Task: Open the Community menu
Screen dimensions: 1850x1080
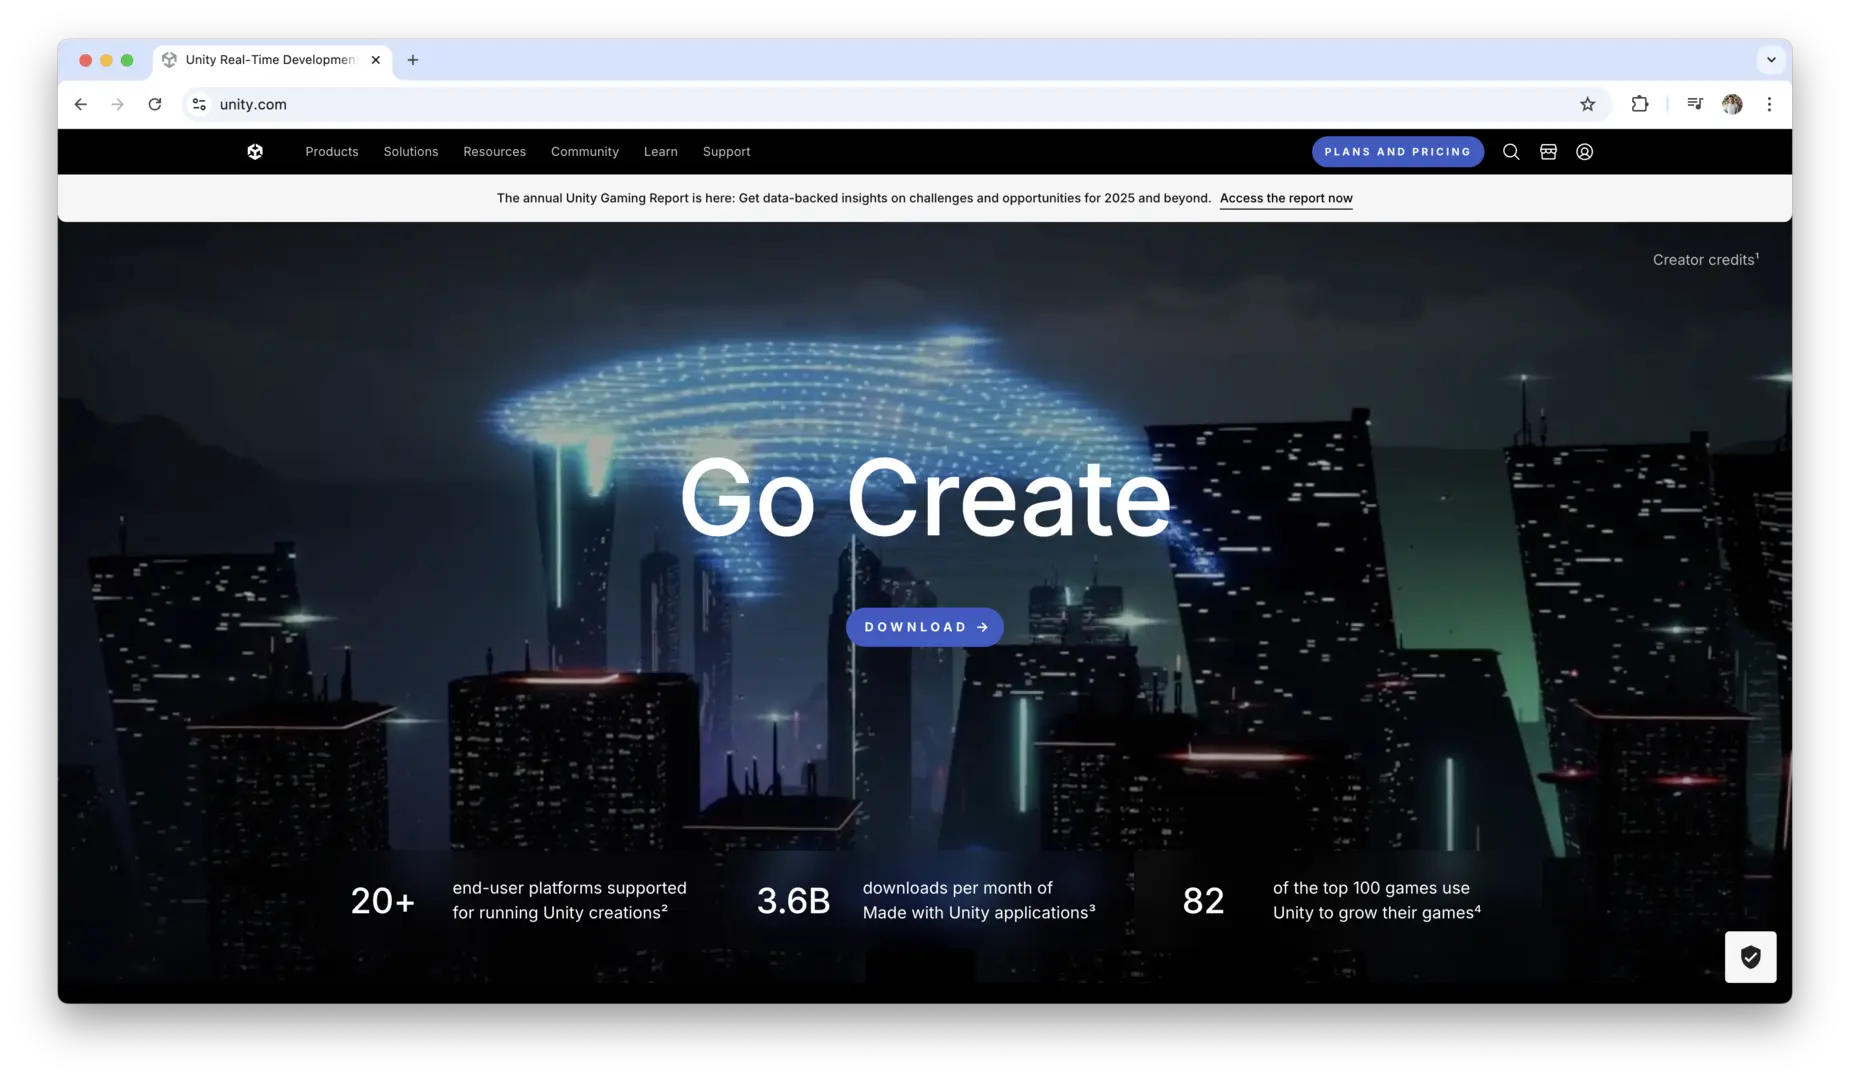Action: coord(585,152)
